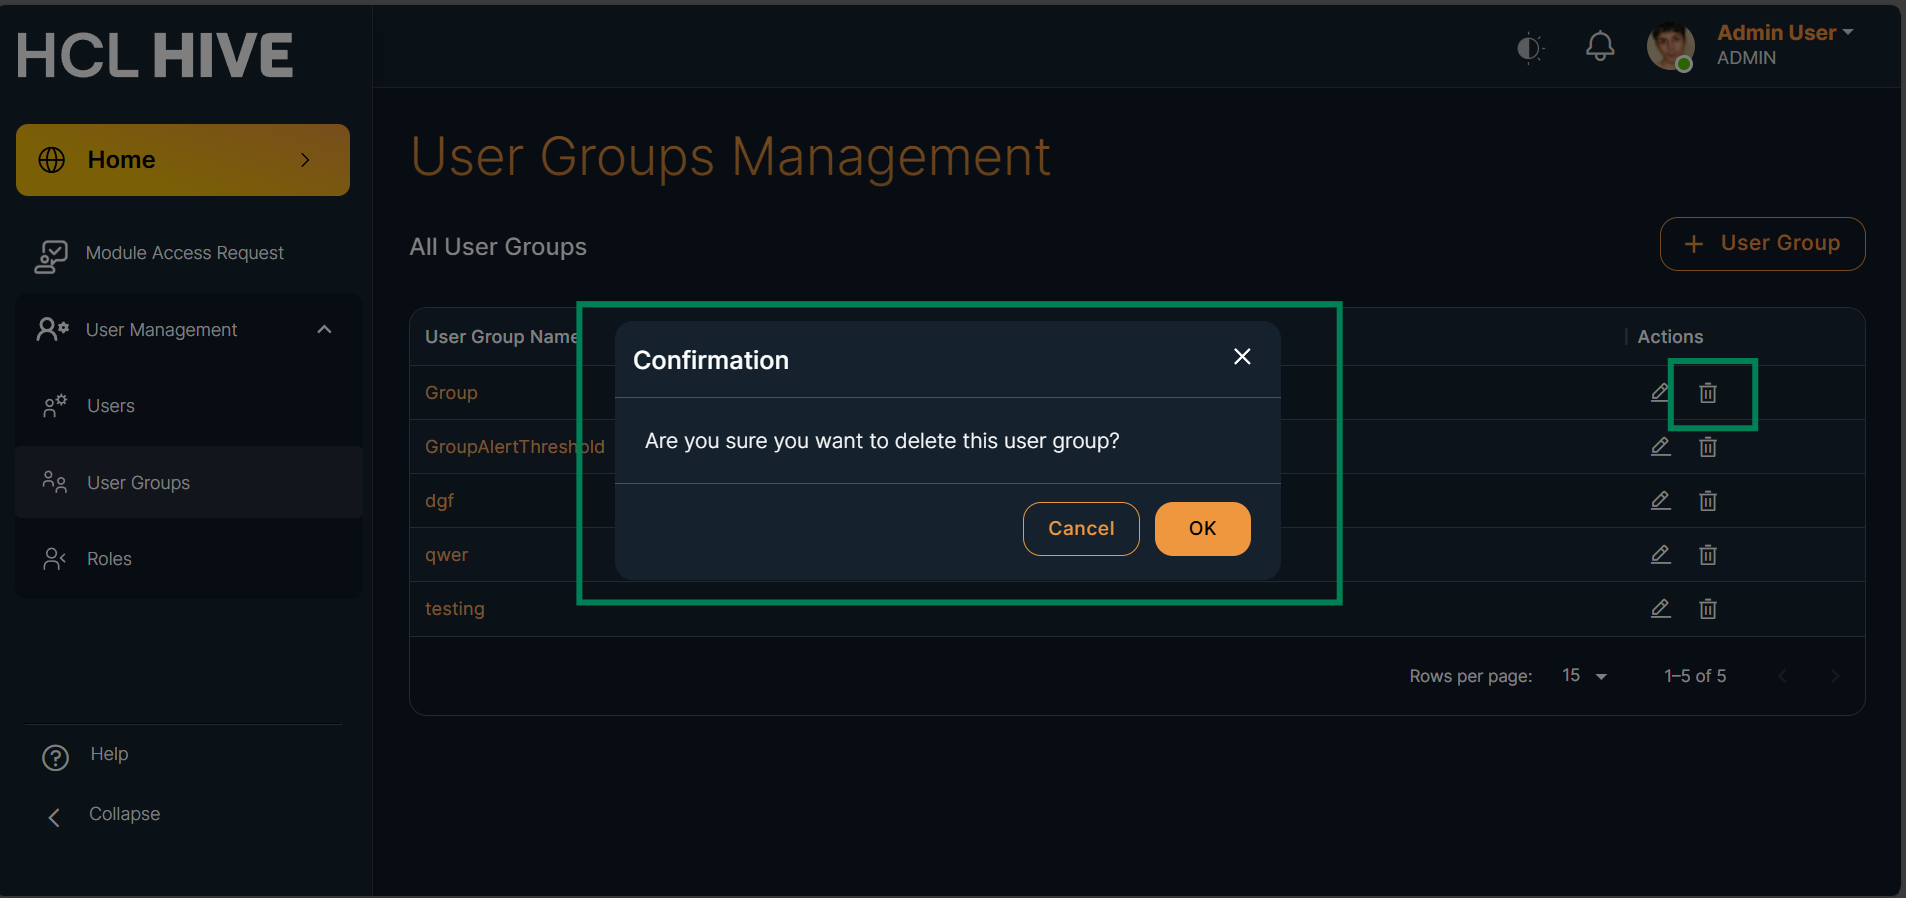Click the Users icon in sidebar
This screenshot has height=898, width=1906.
[x=55, y=406]
